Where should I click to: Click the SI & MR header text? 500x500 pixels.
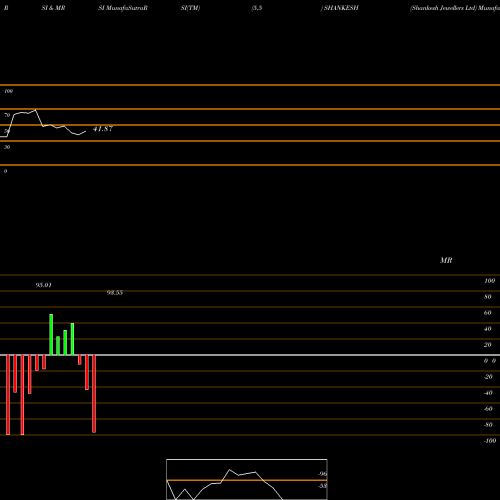53,8
